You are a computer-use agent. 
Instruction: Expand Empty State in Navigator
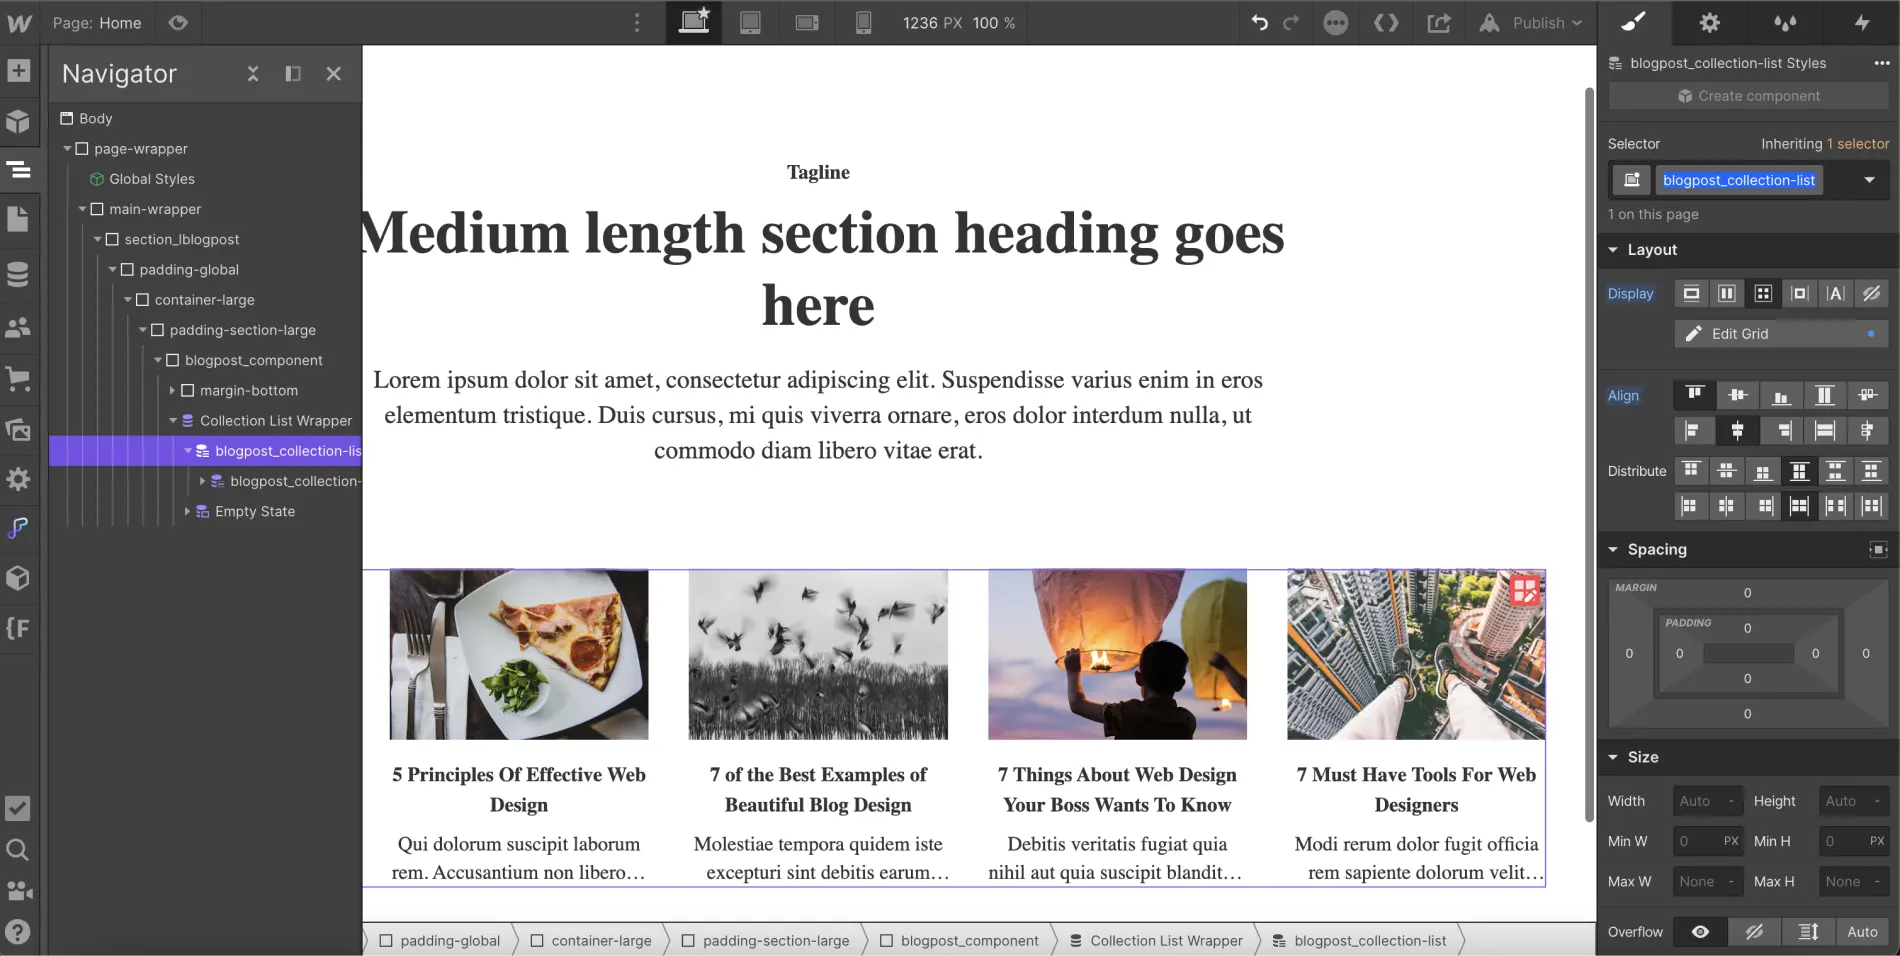(x=187, y=512)
